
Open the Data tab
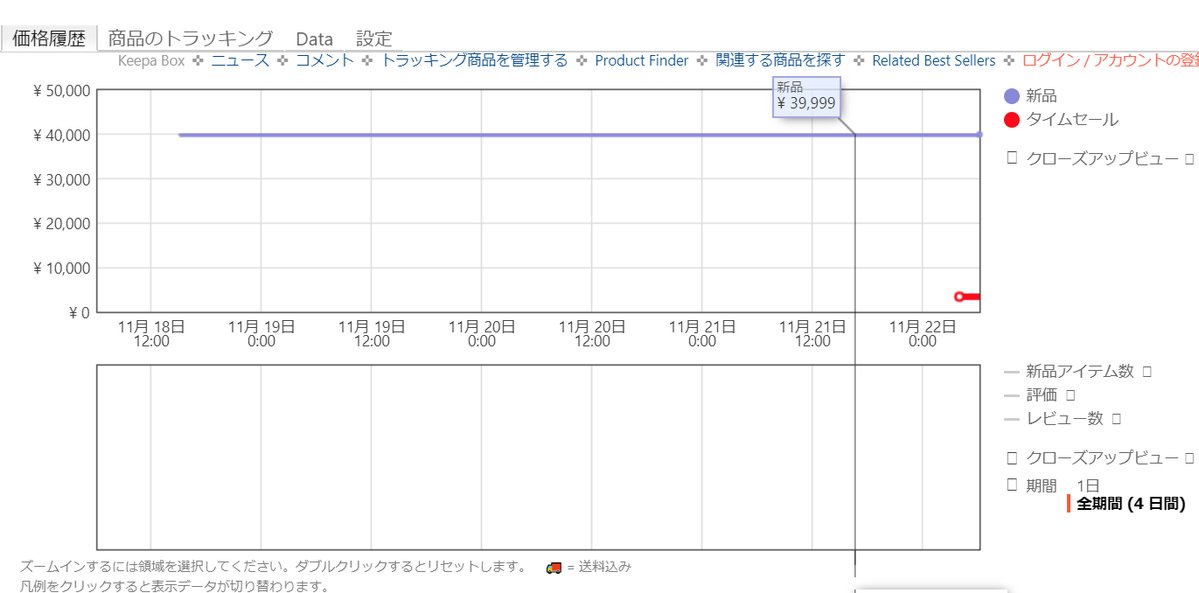point(314,39)
